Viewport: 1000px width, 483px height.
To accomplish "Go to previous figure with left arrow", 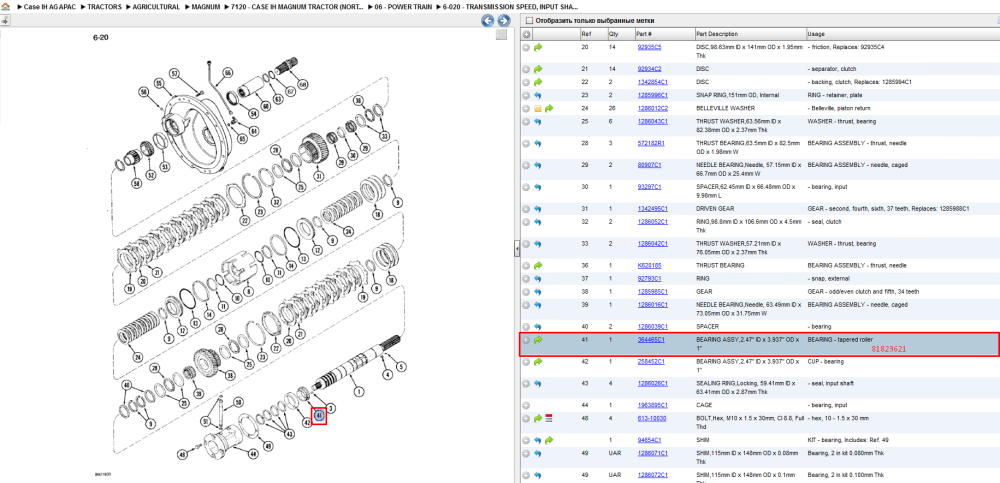I will (x=487, y=21).
